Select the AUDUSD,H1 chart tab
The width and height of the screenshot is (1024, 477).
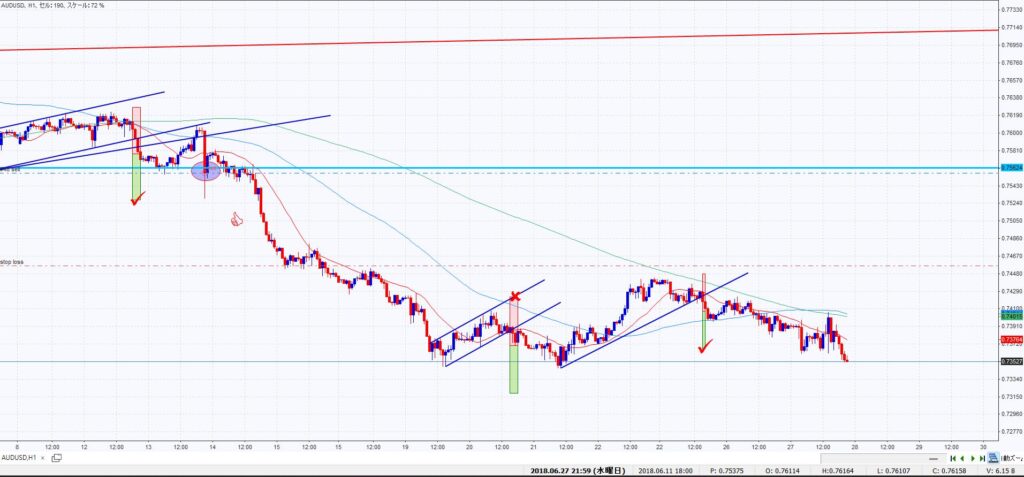(19, 458)
